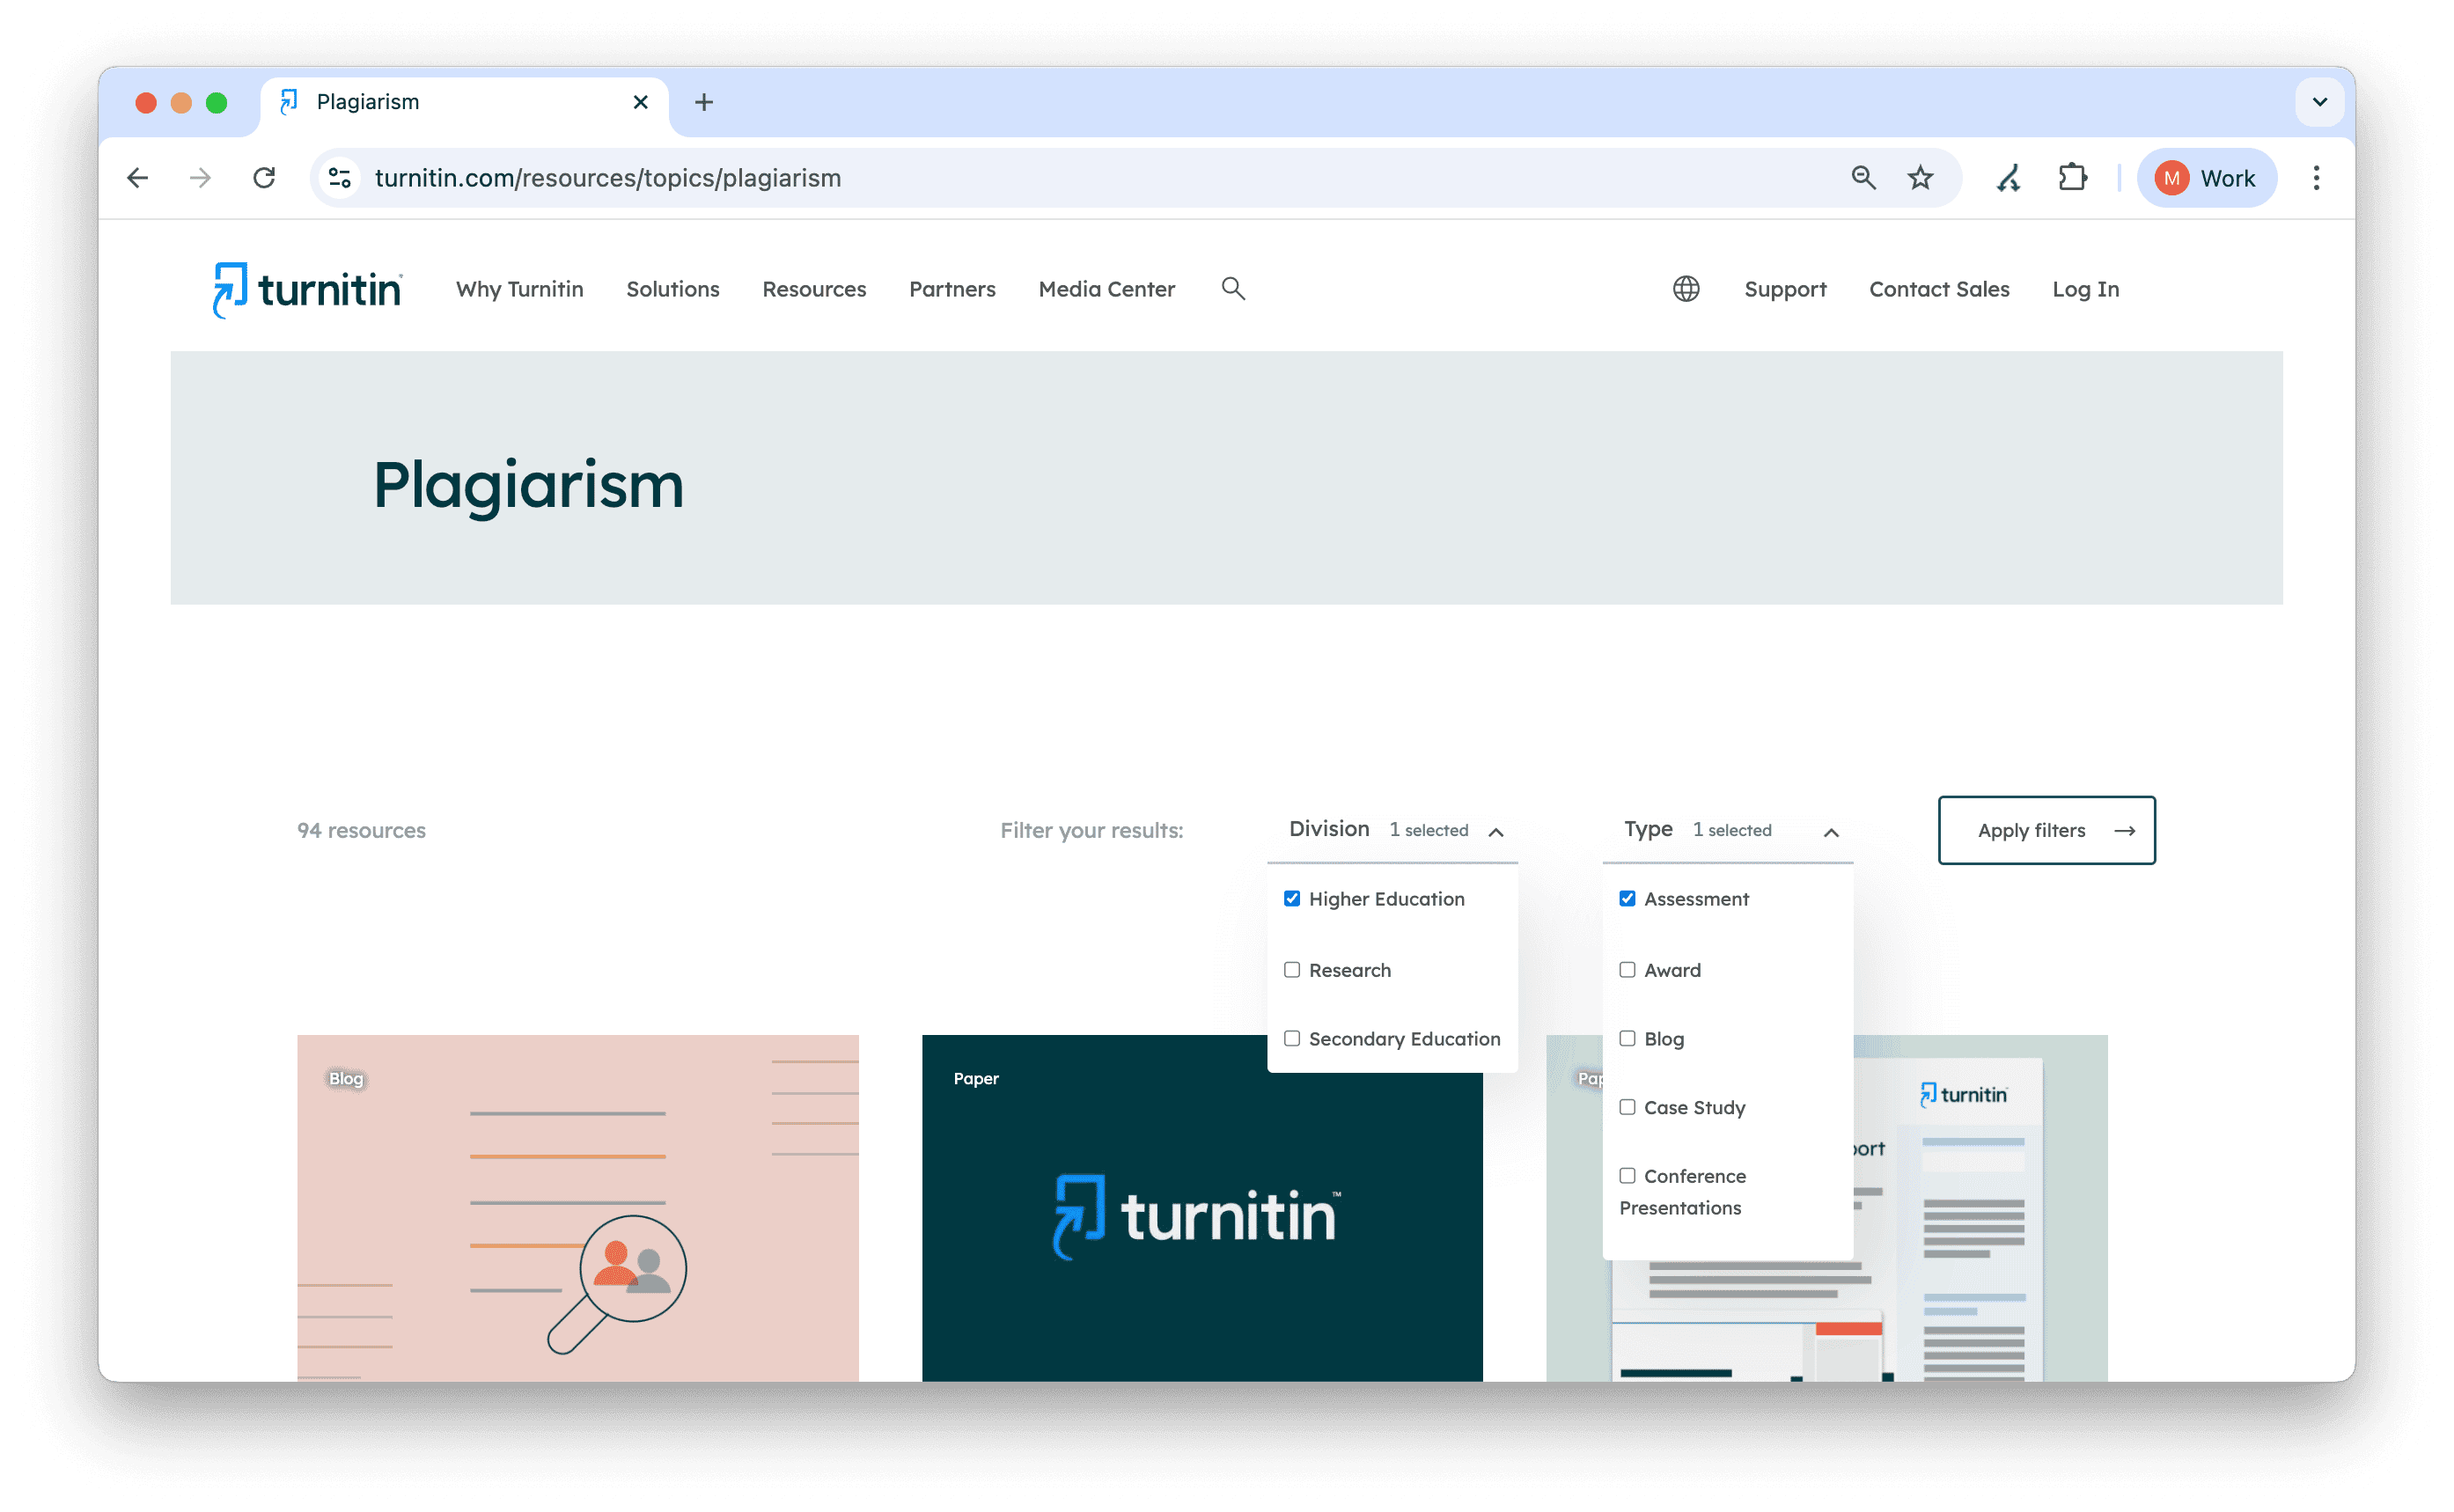Screen dimensions: 2454x1512
Task: Open the extensions puzzle icon
Action: click(x=2072, y=178)
